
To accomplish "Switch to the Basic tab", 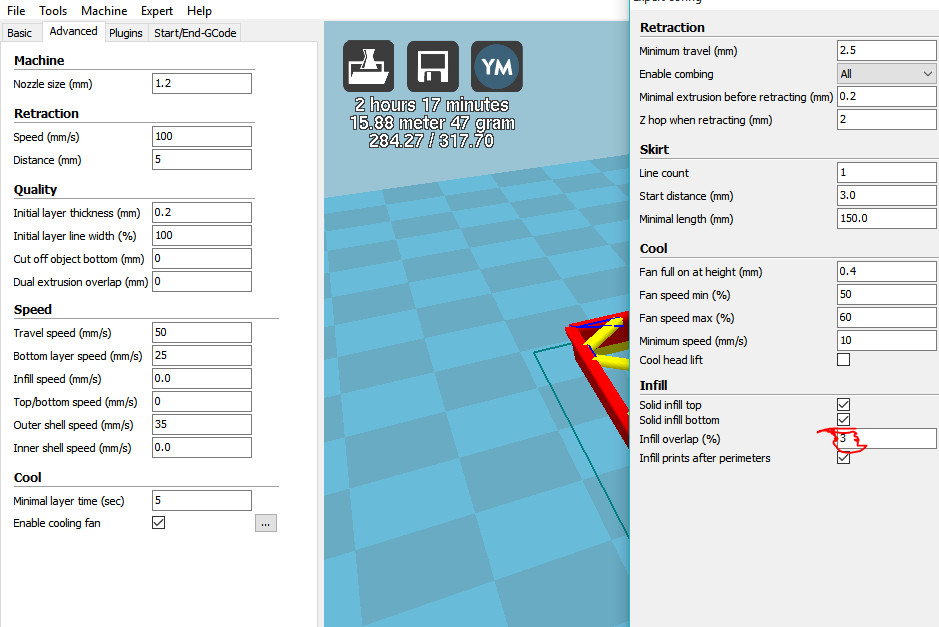I will click(20, 33).
